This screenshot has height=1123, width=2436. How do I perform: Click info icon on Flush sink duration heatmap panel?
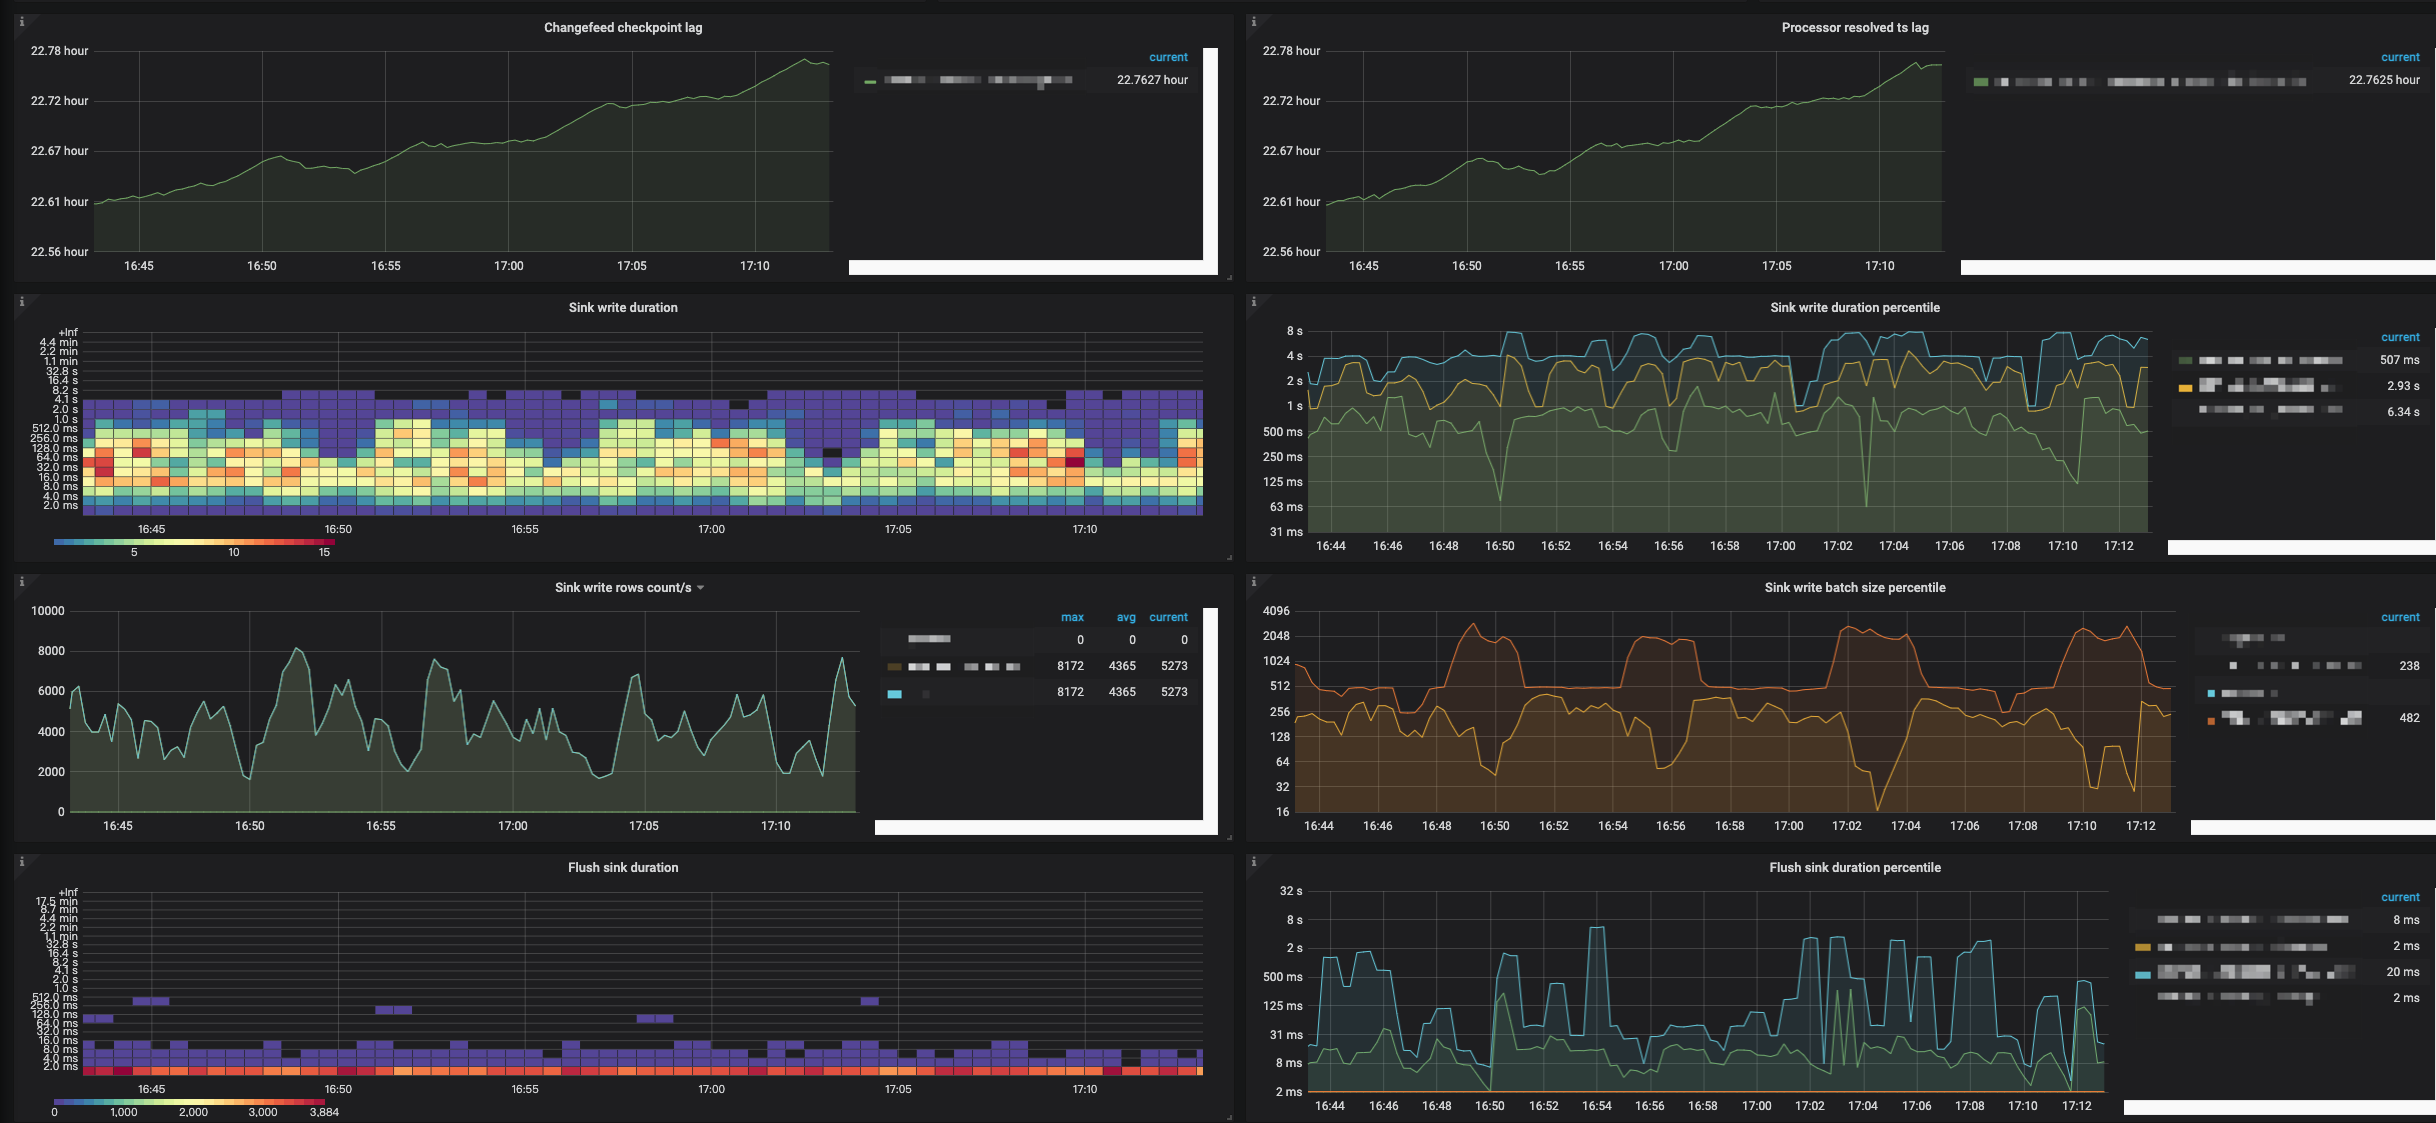click(x=22, y=861)
